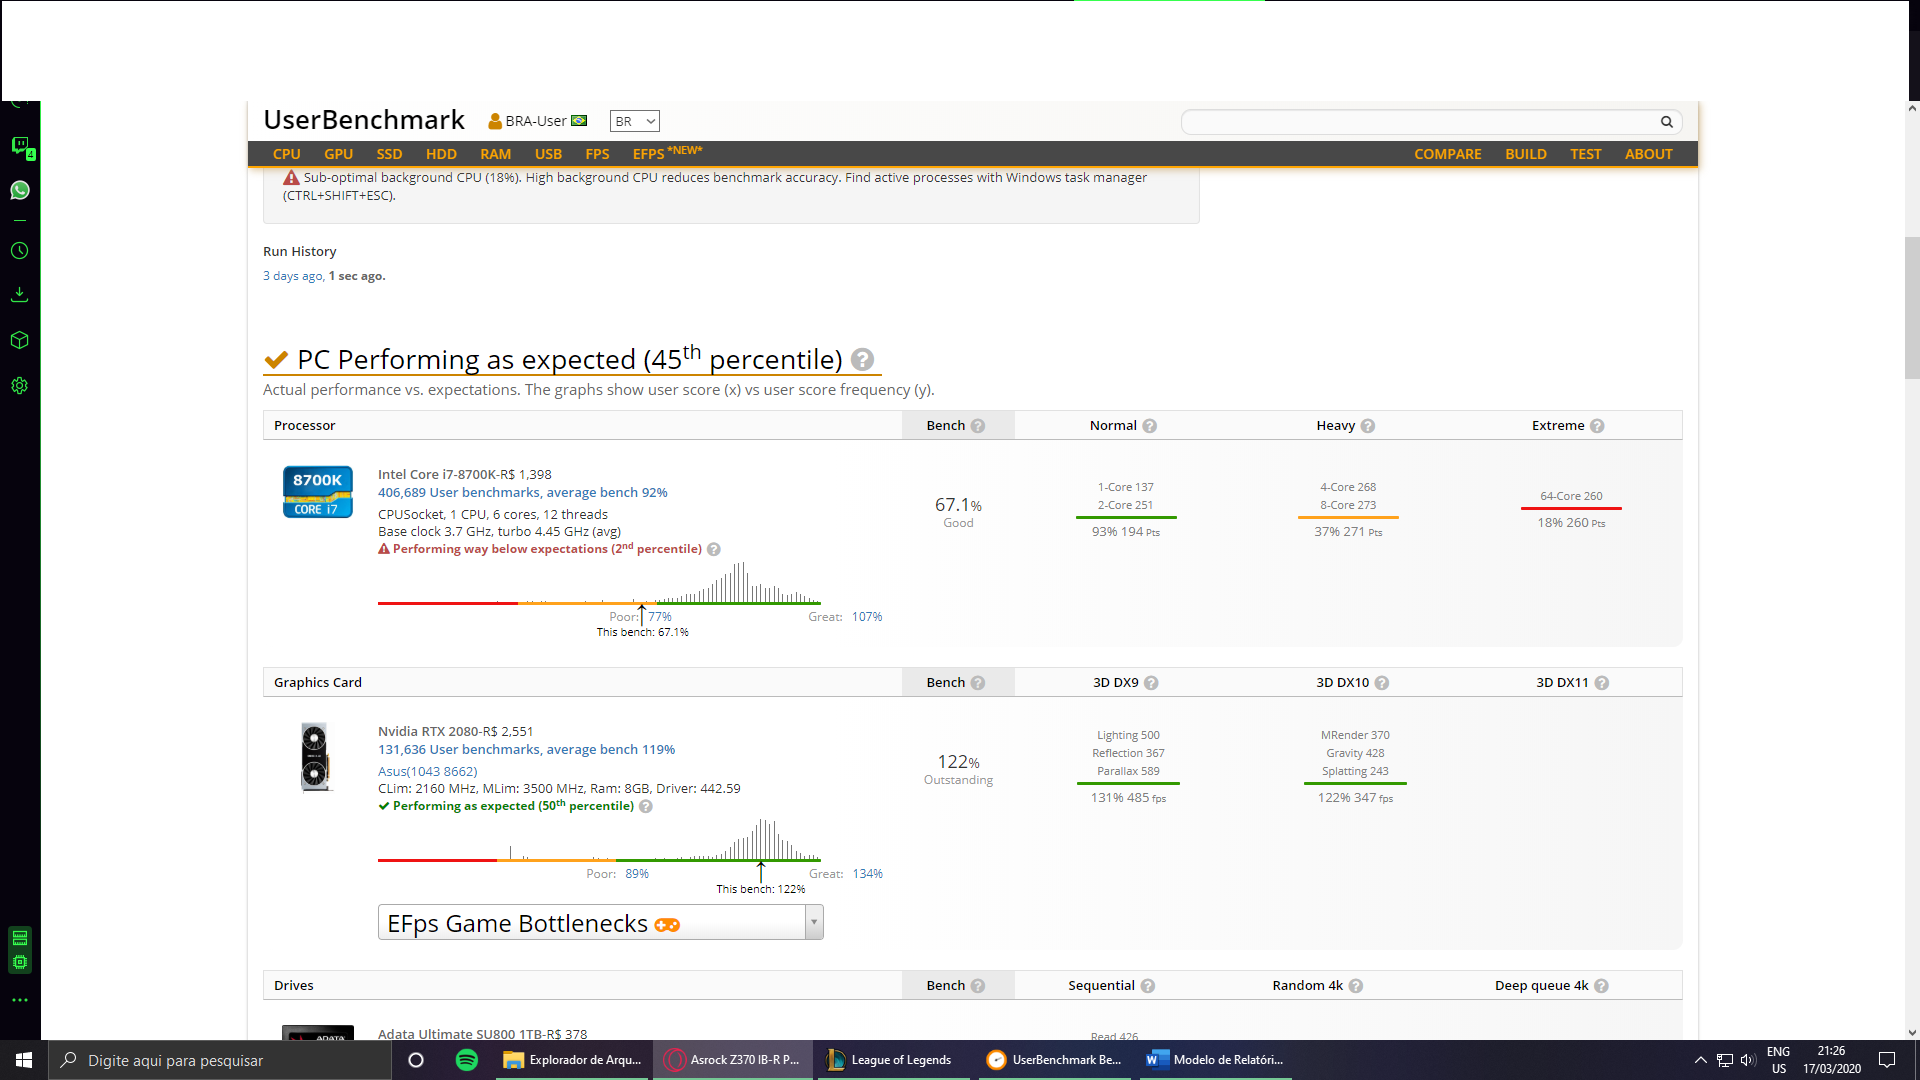Click the volume speaker tray icon

click(1748, 1060)
